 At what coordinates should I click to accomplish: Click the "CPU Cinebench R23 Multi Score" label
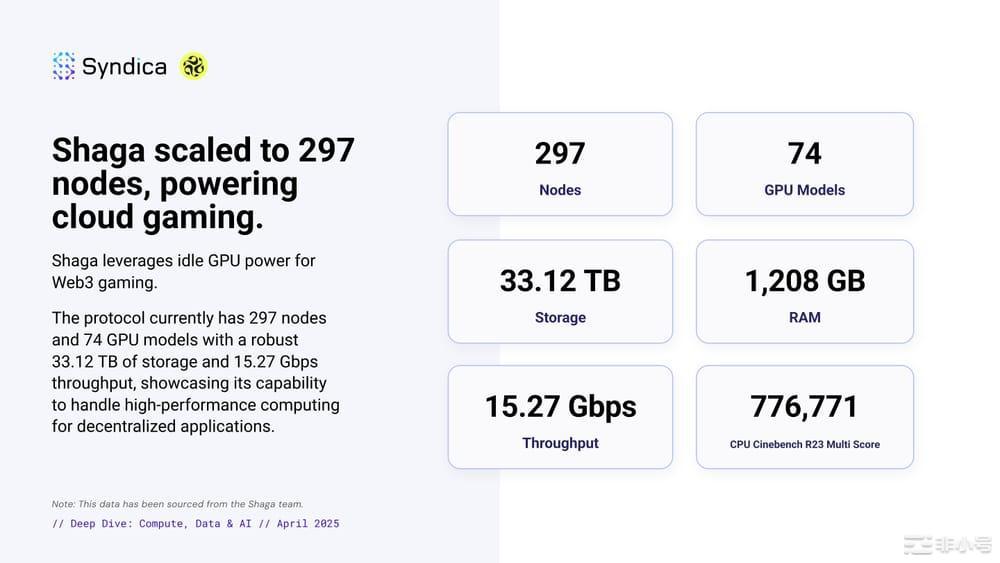coord(804,444)
